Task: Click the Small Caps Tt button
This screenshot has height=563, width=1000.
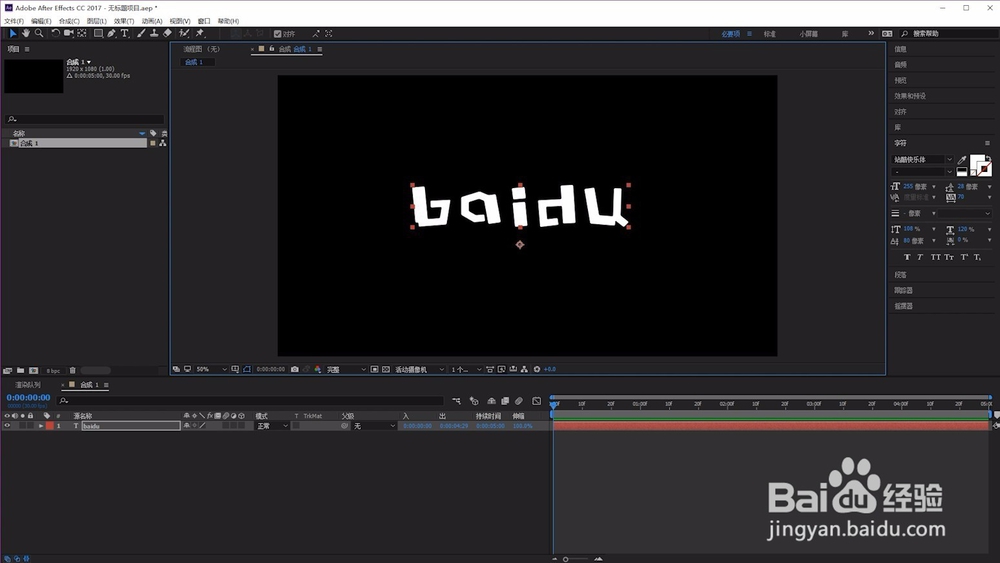Action: [949, 257]
